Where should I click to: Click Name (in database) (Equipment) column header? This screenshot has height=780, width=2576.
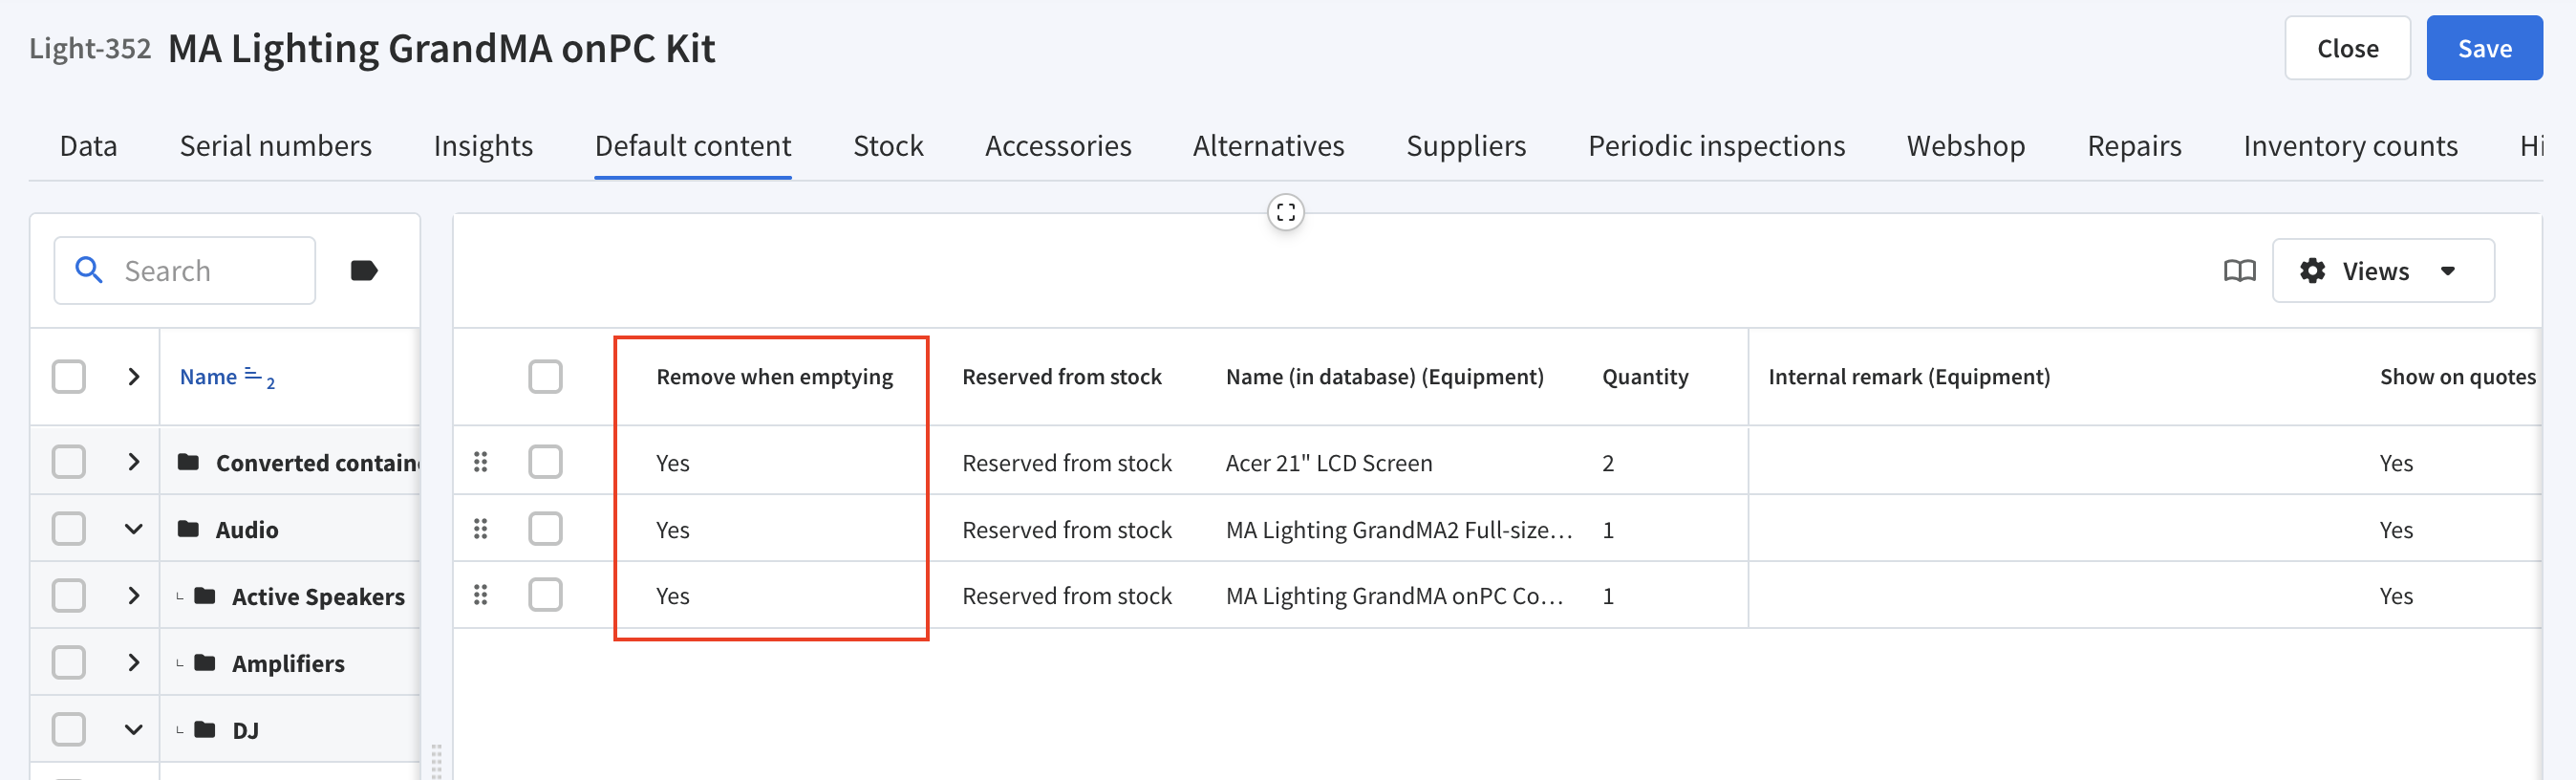pyautogui.click(x=1384, y=377)
